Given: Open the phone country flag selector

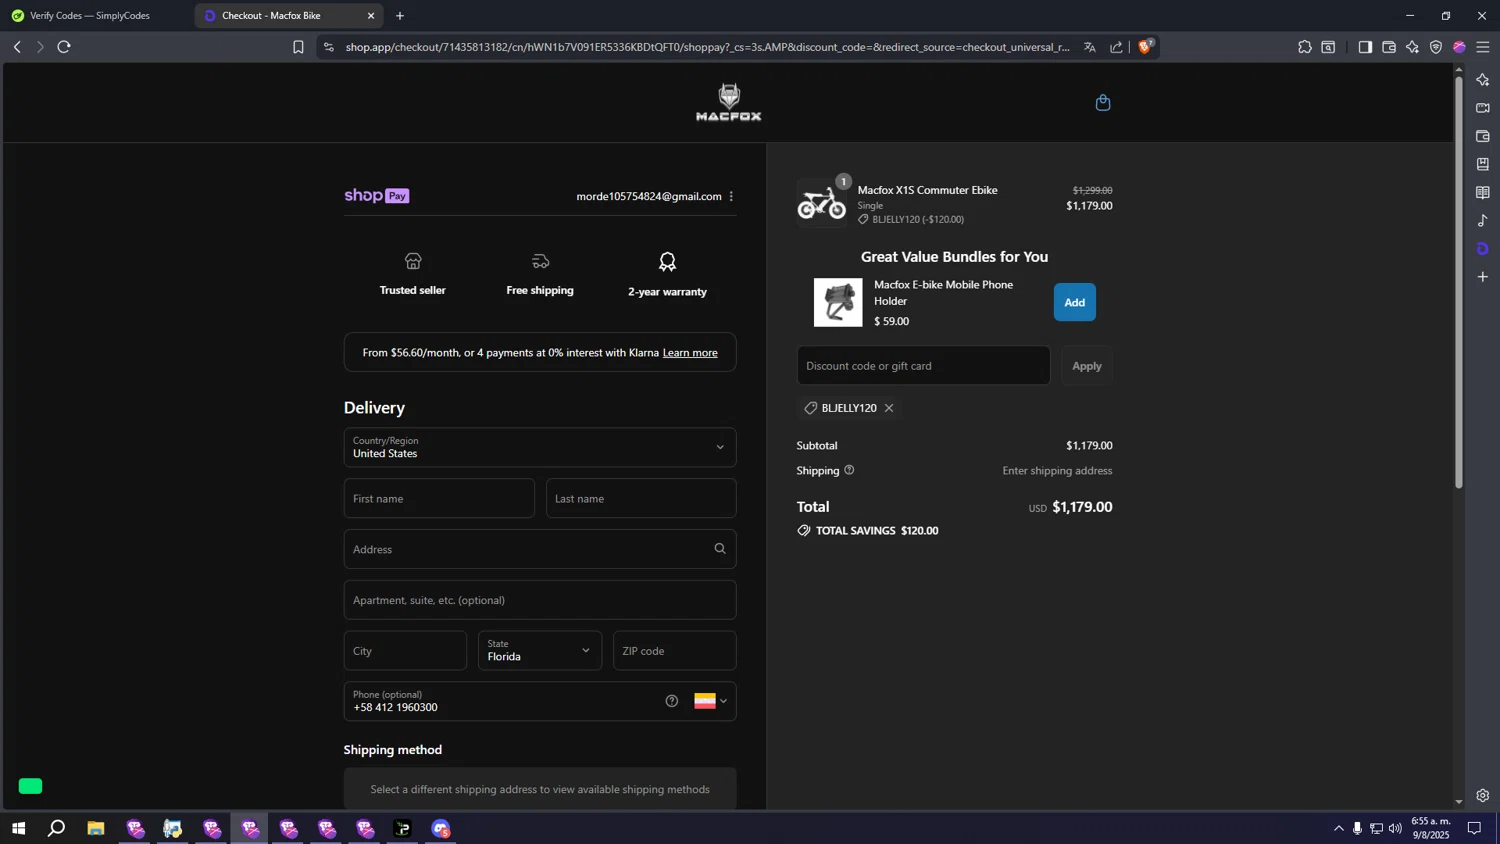Looking at the screenshot, I should 711,701.
